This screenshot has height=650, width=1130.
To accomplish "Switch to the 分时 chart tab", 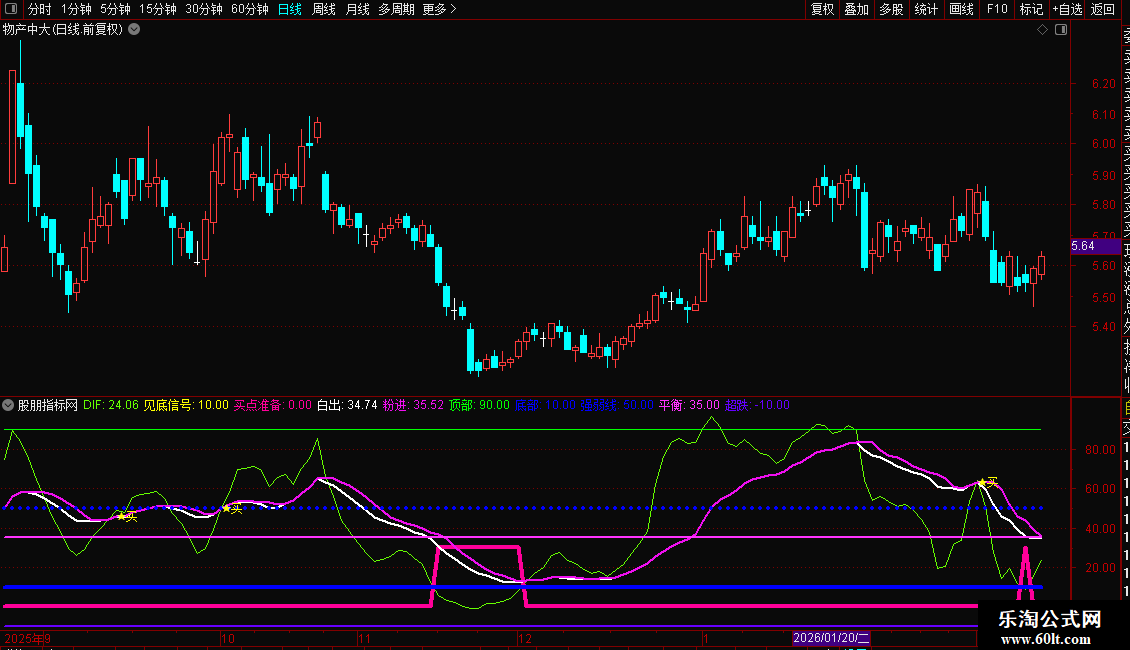I will click(39, 9).
